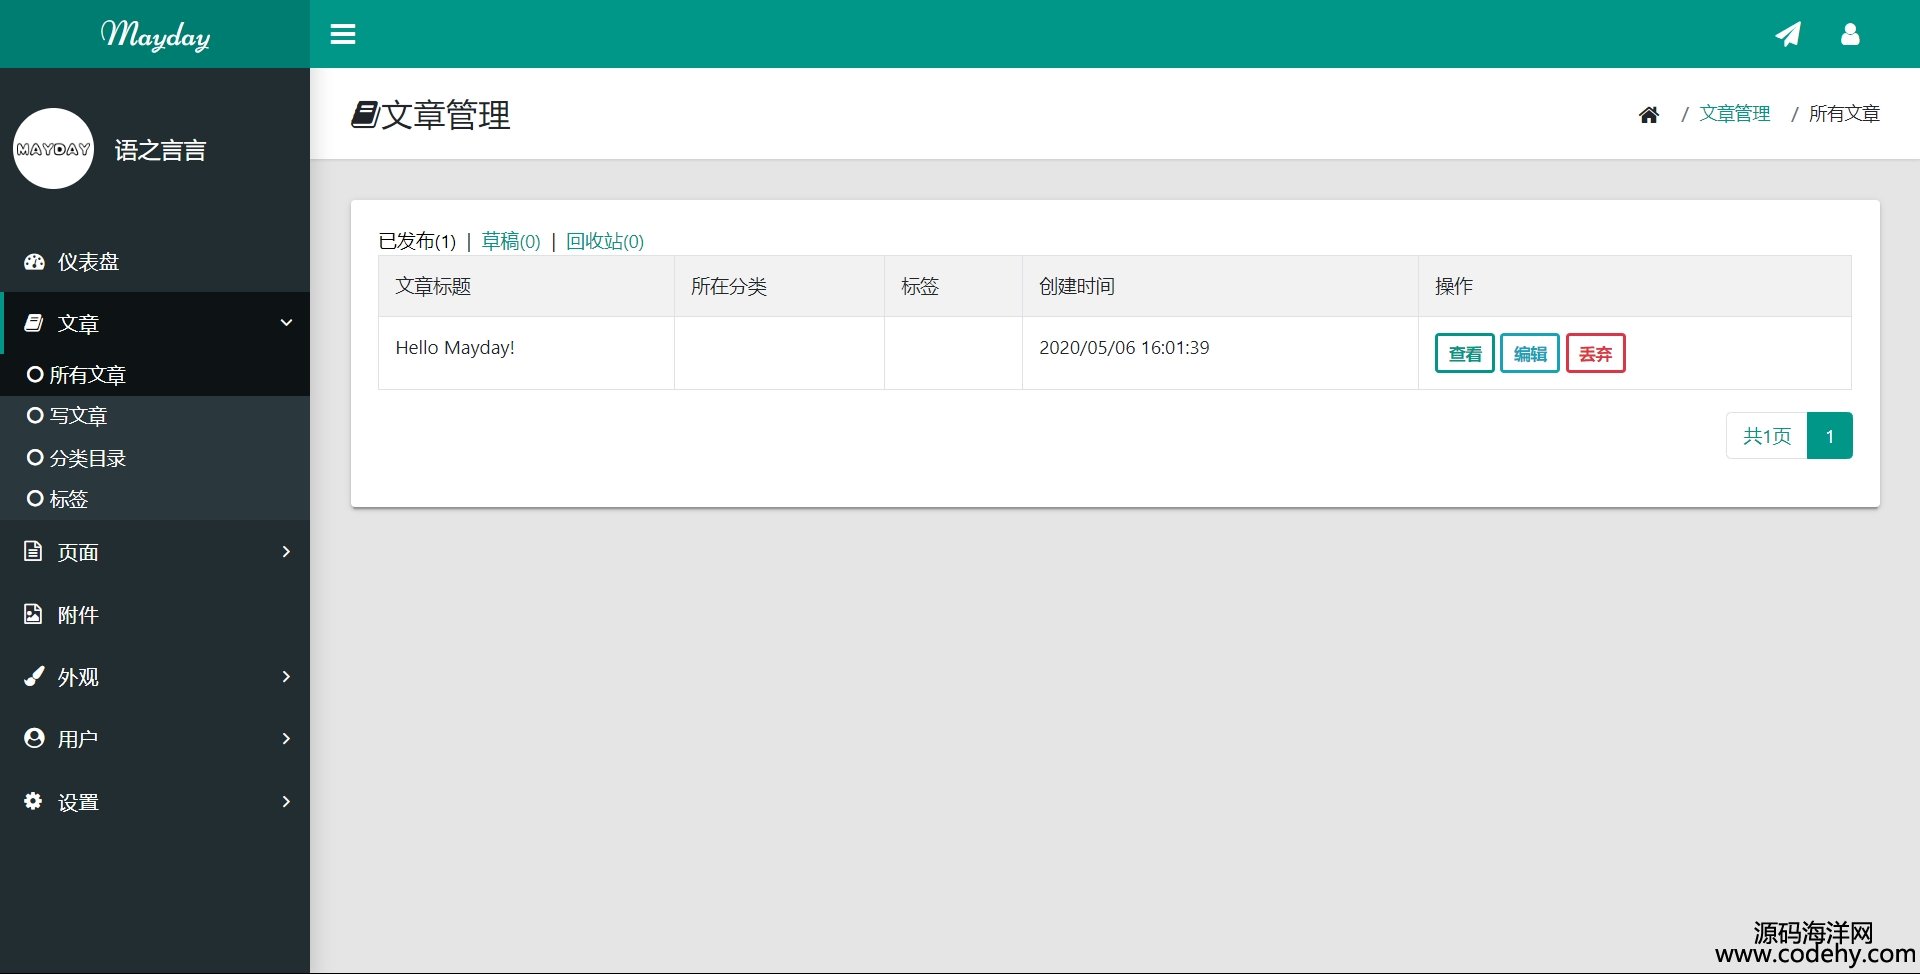Click the MAYDAY avatar image
The height and width of the screenshot is (974, 1920).
coord(54,149)
